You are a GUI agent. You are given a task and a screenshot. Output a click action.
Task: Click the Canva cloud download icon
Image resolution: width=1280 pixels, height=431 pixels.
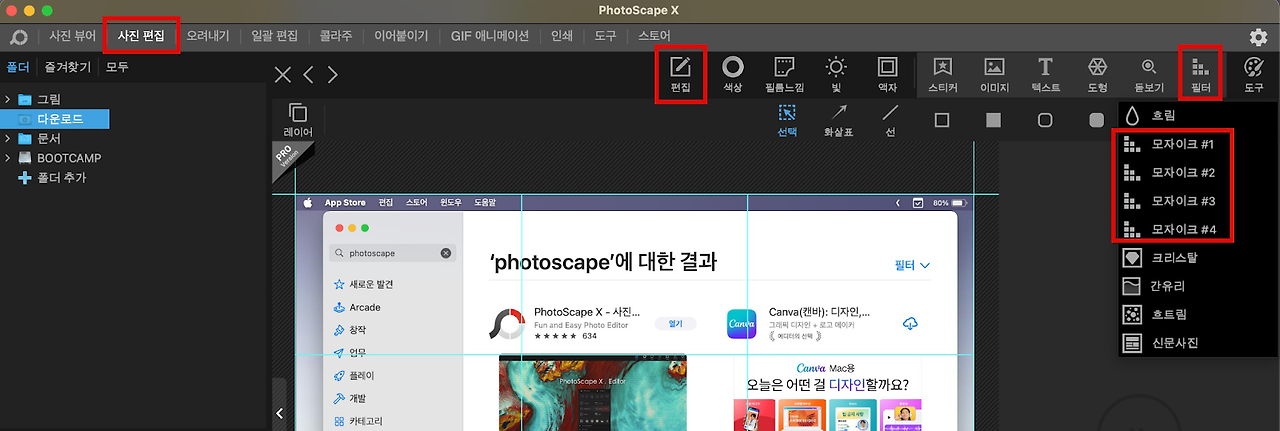[x=910, y=324]
